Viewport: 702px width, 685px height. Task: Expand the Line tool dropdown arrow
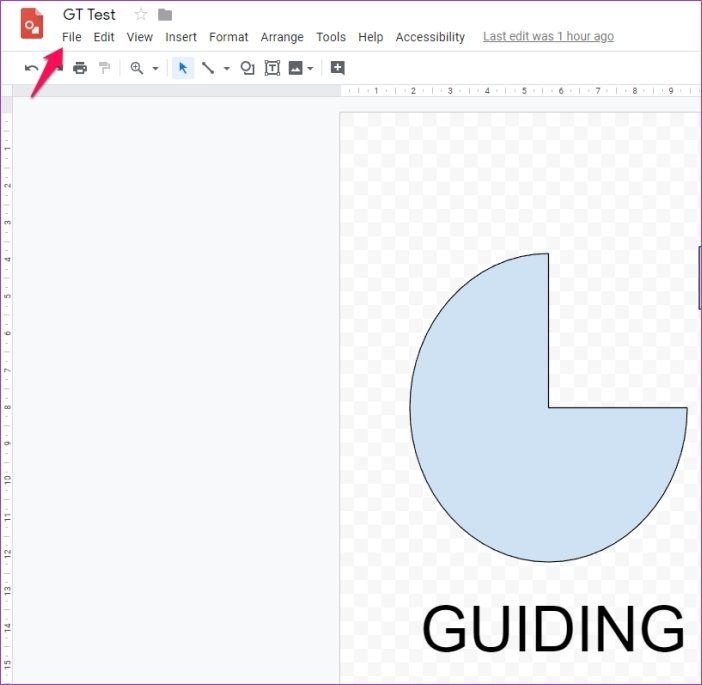[x=227, y=68]
